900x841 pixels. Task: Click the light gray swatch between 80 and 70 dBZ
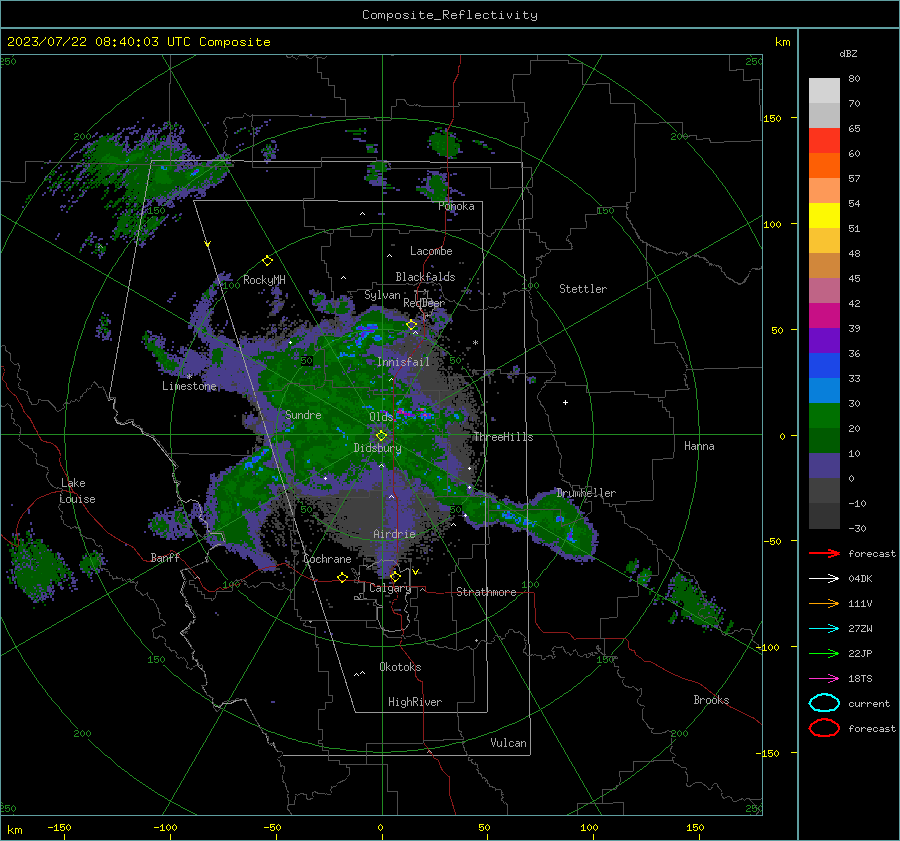pos(824,91)
